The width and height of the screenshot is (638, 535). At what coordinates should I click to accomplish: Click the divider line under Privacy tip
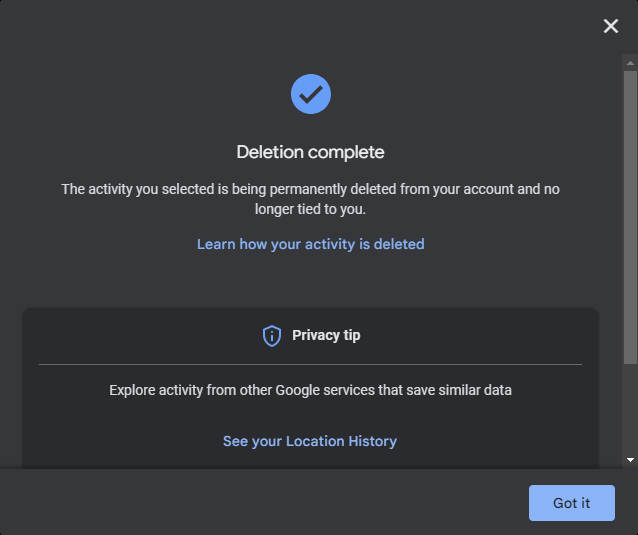(x=310, y=365)
